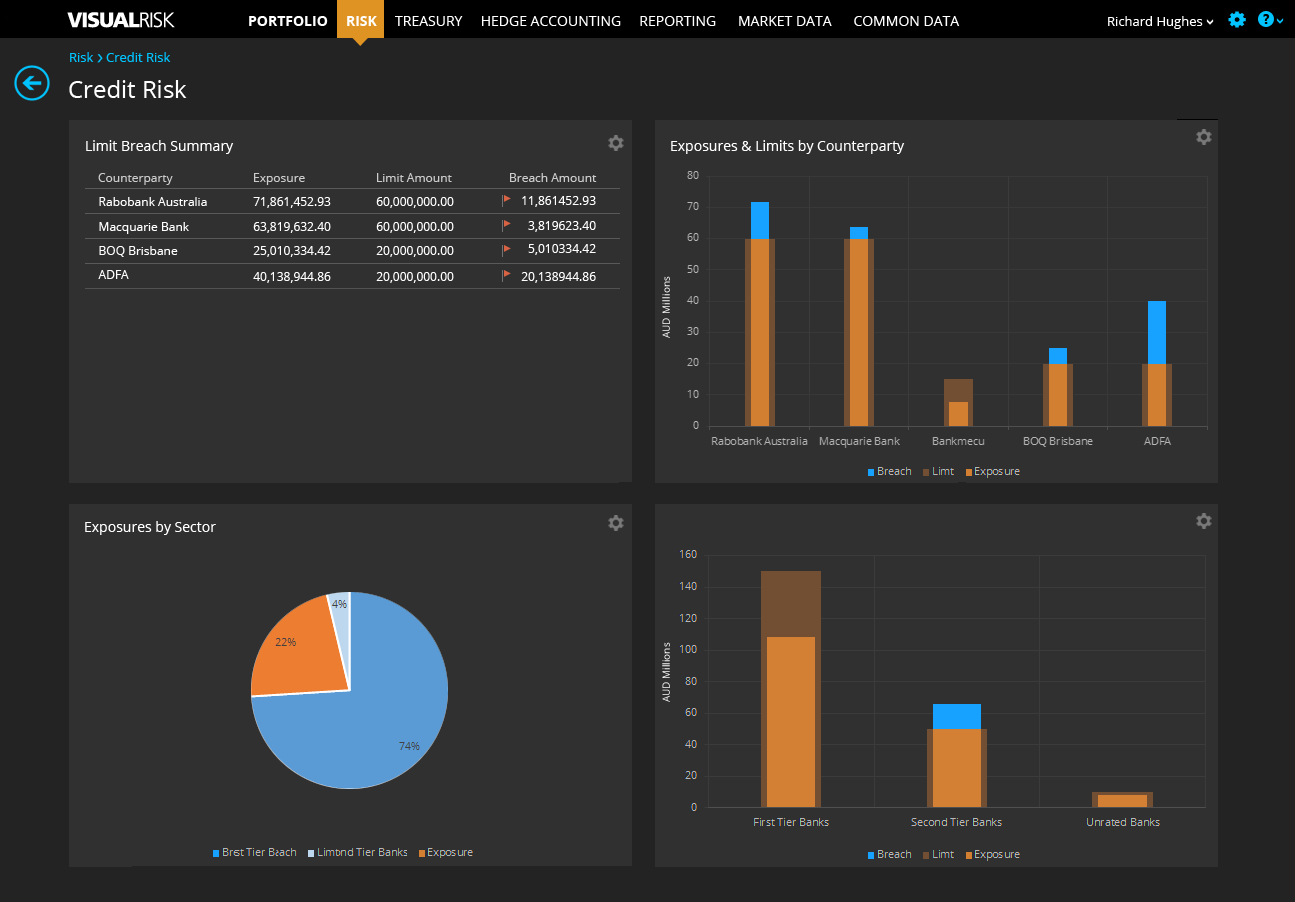The width and height of the screenshot is (1295, 902).
Task: Toggle orange Exposure legend under pie chart
Action: 445,852
